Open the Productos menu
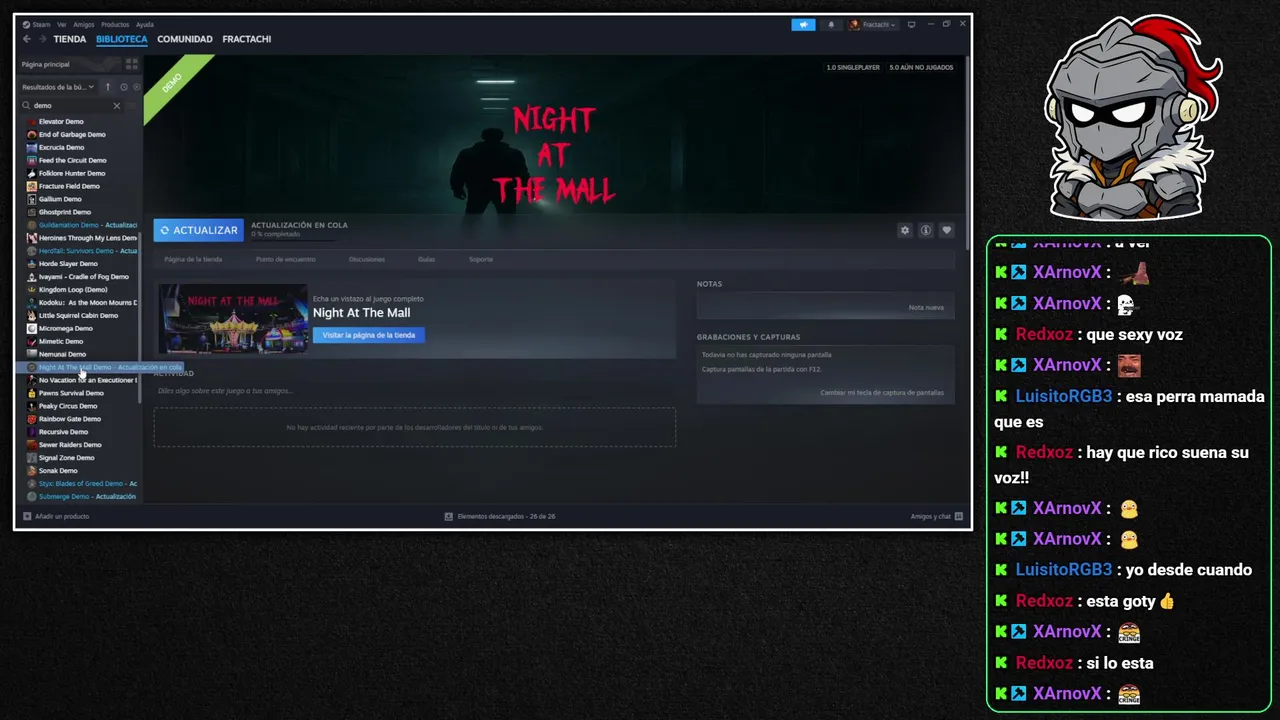Screen dimensions: 1280x720 (115, 24)
